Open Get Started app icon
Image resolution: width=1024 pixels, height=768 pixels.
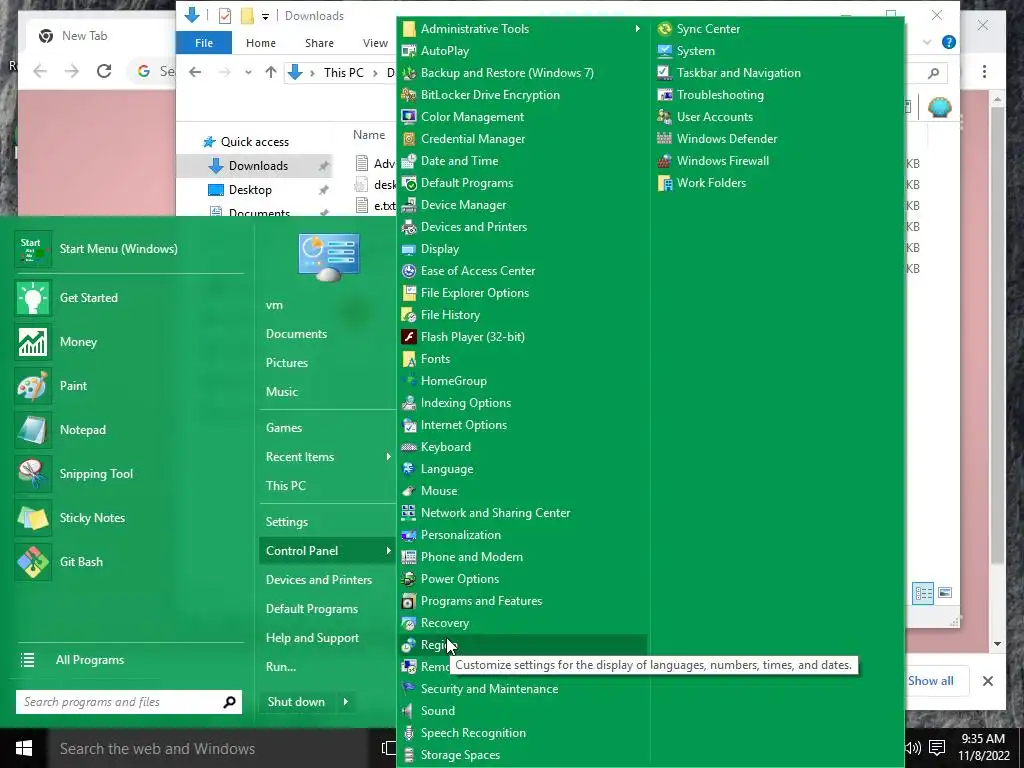click(x=33, y=298)
